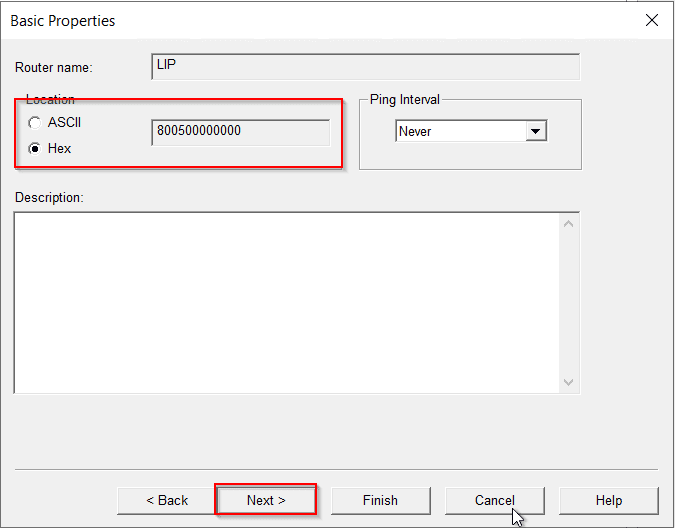Select the Hex location radio button

(36, 148)
